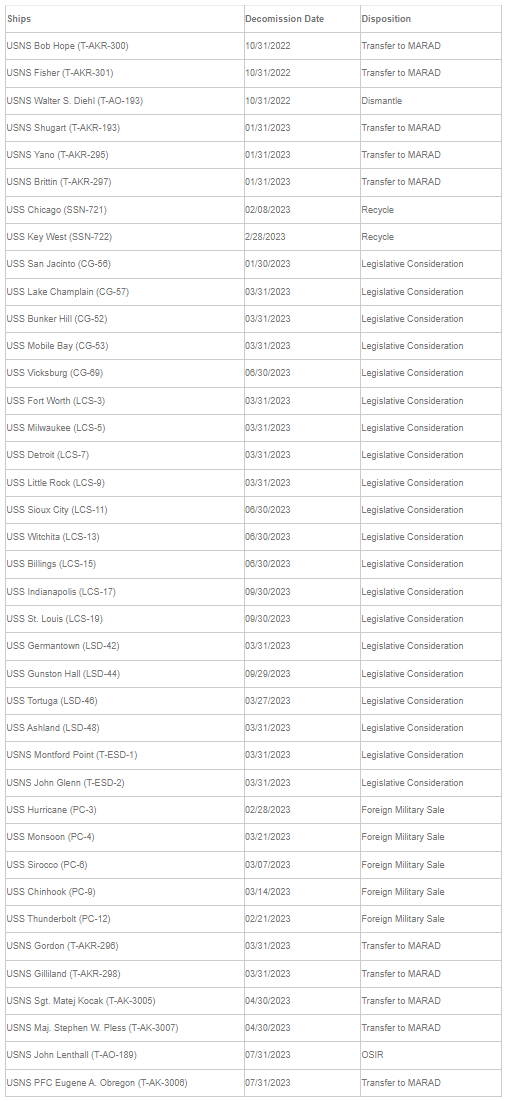512x1101 pixels.
Task: Select the USS Fort Worth (LCS-3) cell
Action: (x=124, y=401)
